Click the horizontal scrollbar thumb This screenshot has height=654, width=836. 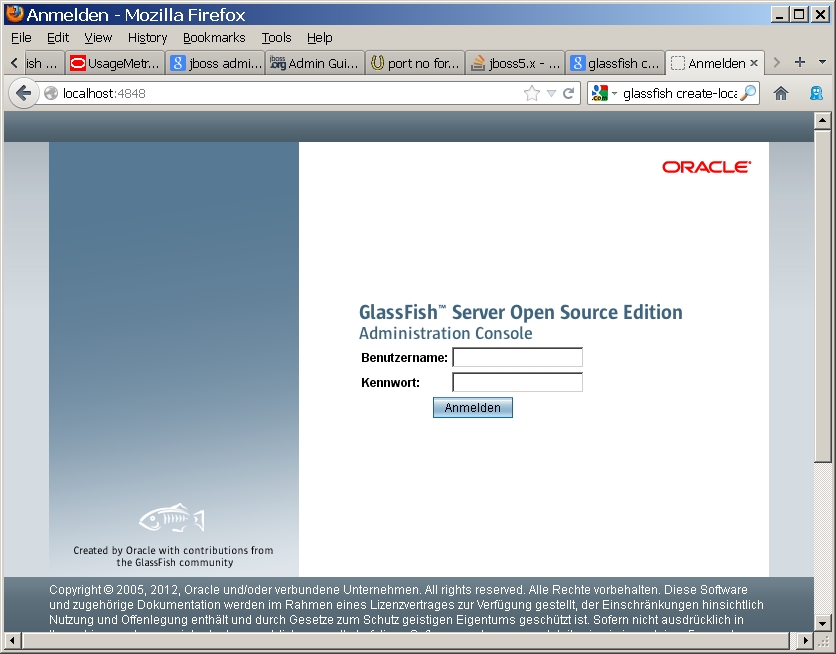click(405, 640)
